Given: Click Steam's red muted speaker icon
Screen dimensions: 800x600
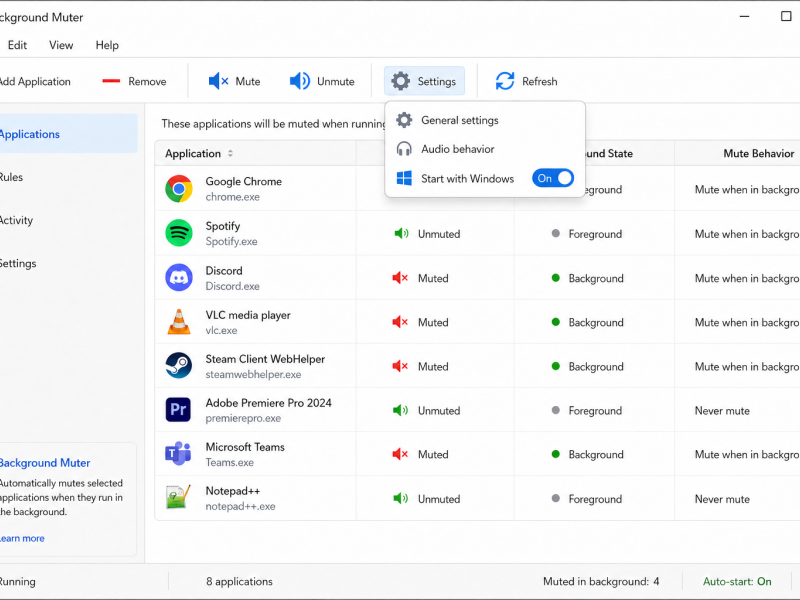Looking at the screenshot, I should click(x=400, y=366).
